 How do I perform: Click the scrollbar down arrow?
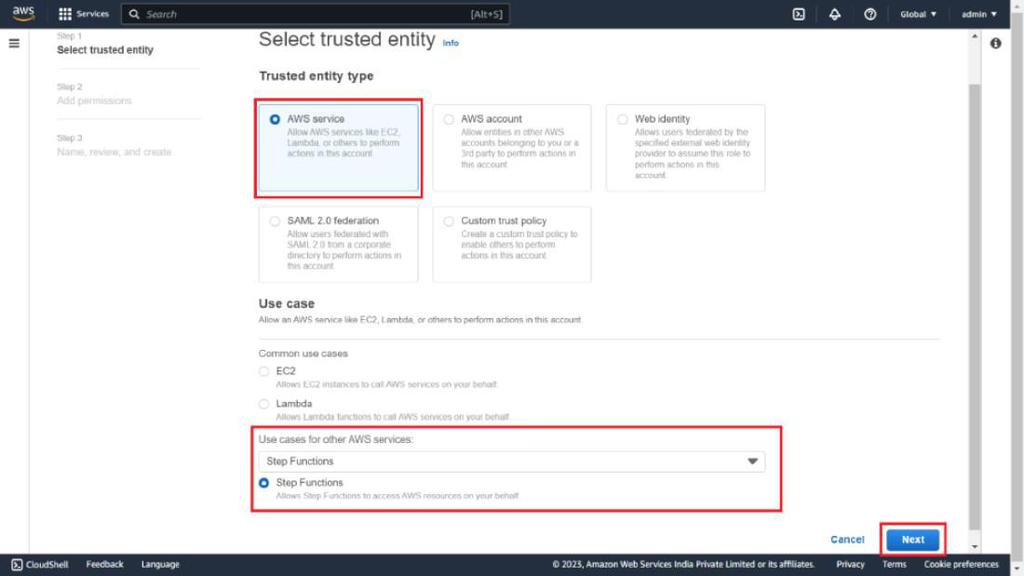(974, 547)
